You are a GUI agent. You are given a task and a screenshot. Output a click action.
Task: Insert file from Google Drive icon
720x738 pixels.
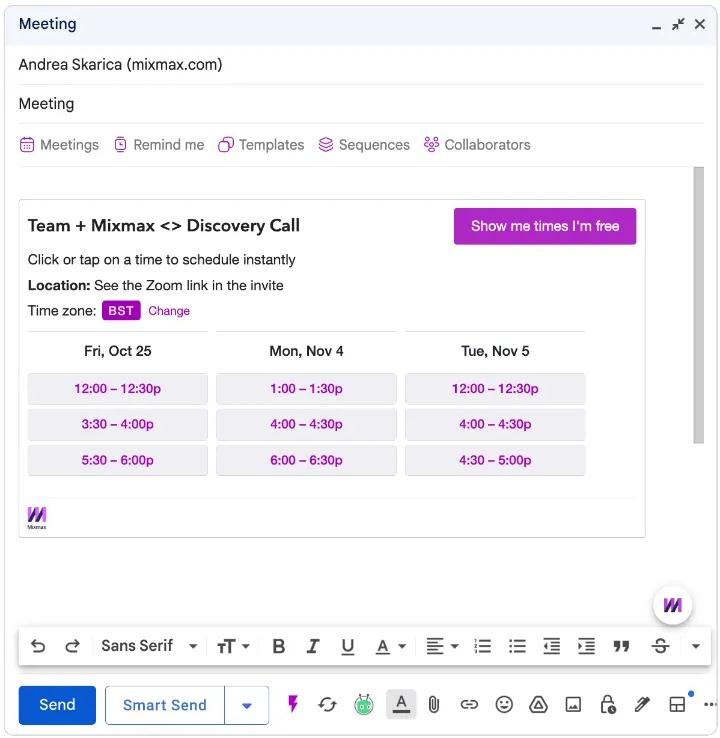538,705
